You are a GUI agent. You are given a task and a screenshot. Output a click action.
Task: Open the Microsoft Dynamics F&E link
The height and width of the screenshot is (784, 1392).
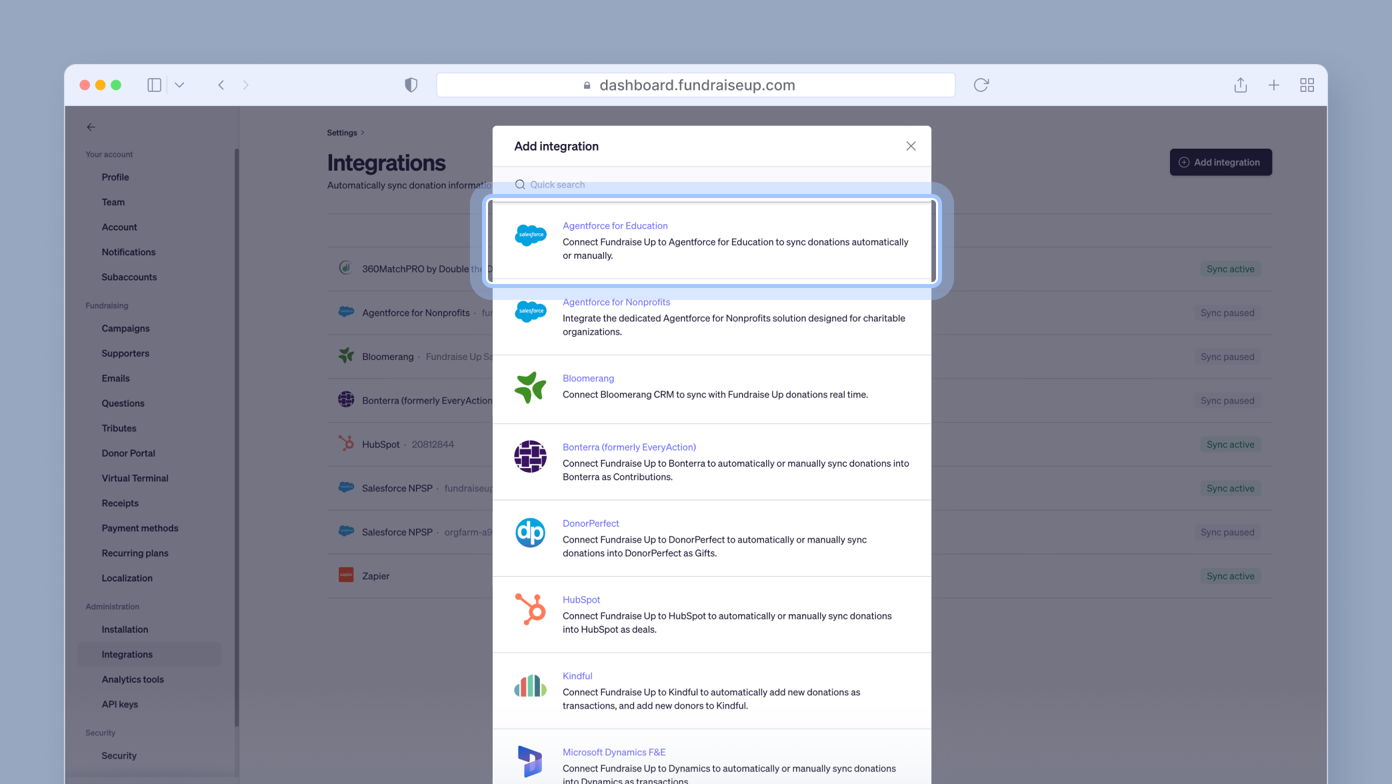(x=614, y=752)
